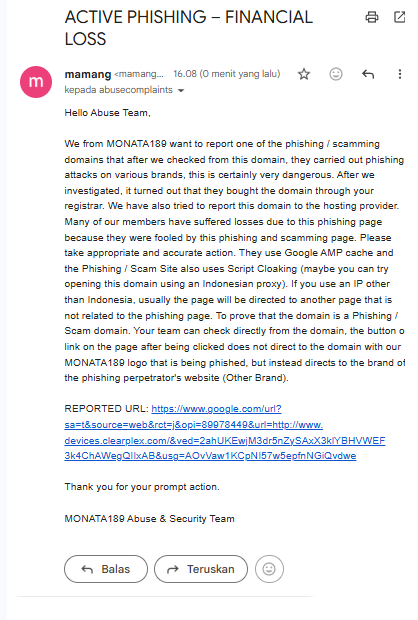Click the reply arrow icon in header

368,74
